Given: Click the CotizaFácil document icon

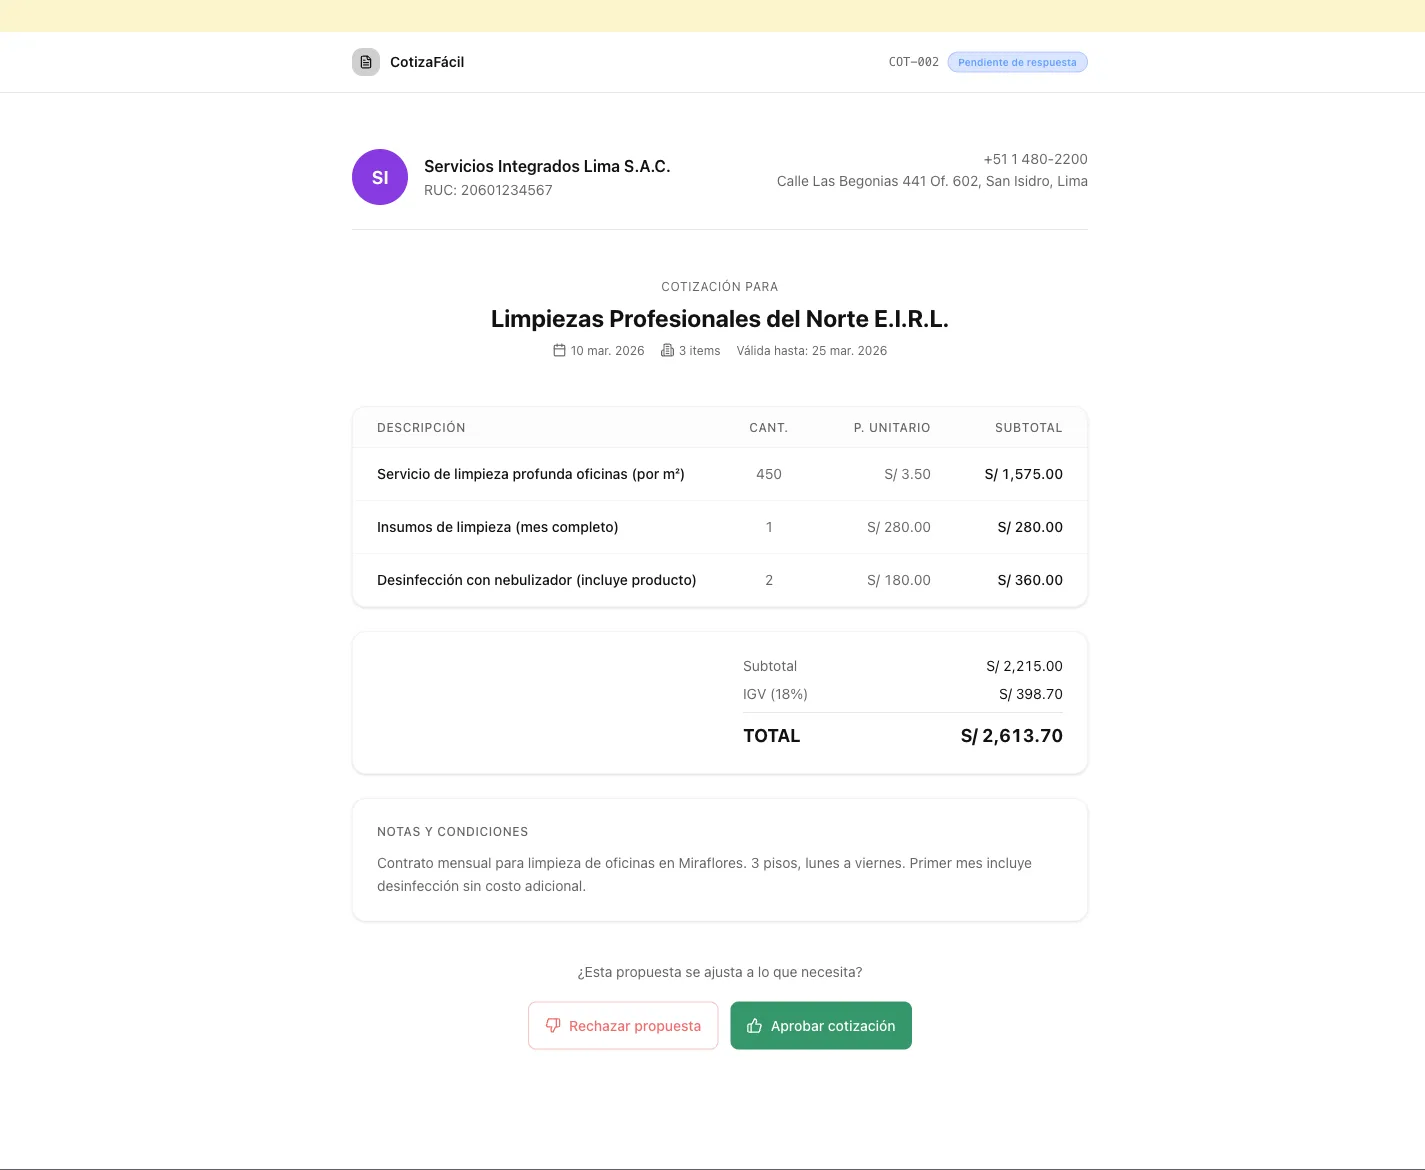Looking at the screenshot, I should pyautogui.click(x=366, y=61).
